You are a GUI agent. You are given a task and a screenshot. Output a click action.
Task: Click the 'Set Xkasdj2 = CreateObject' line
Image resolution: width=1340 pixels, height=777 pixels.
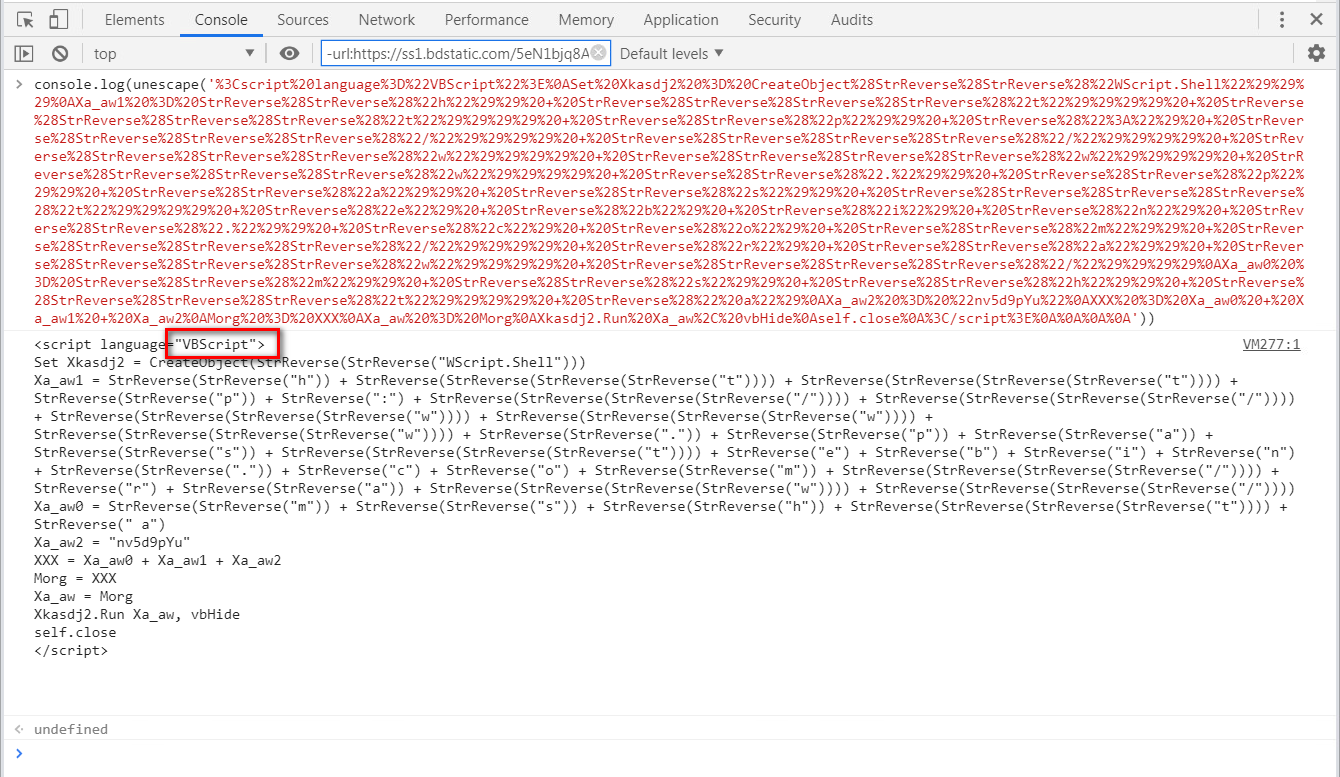click(309, 362)
